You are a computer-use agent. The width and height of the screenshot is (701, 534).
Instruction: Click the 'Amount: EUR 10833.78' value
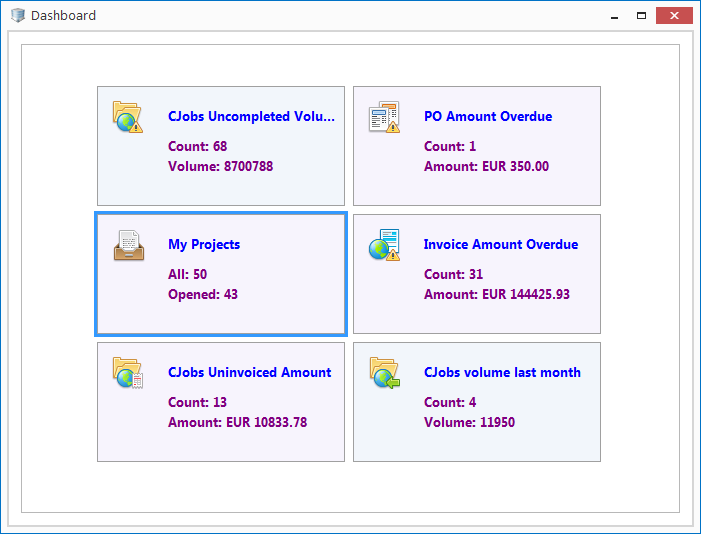click(x=237, y=422)
